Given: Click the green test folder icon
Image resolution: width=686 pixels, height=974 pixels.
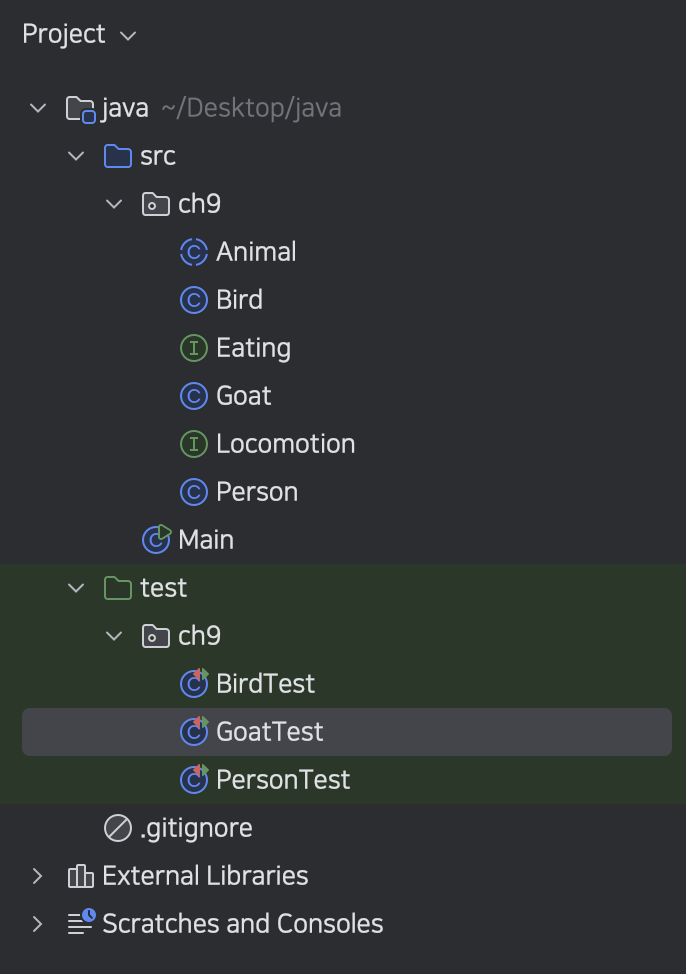Looking at the screenshot, I should point(118,588).
